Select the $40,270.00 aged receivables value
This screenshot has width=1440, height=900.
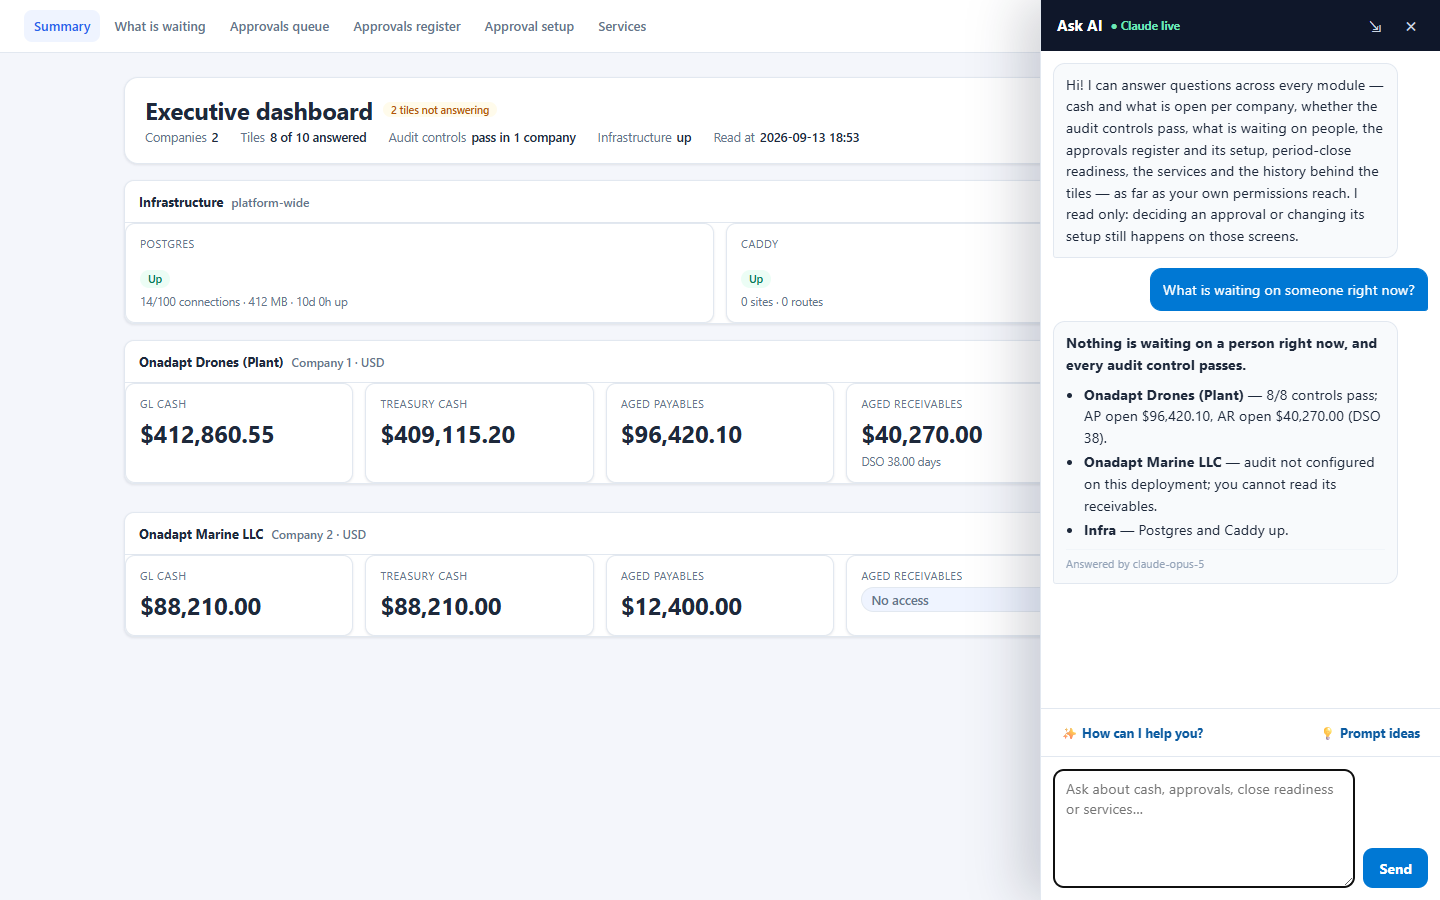coord(922,435)
